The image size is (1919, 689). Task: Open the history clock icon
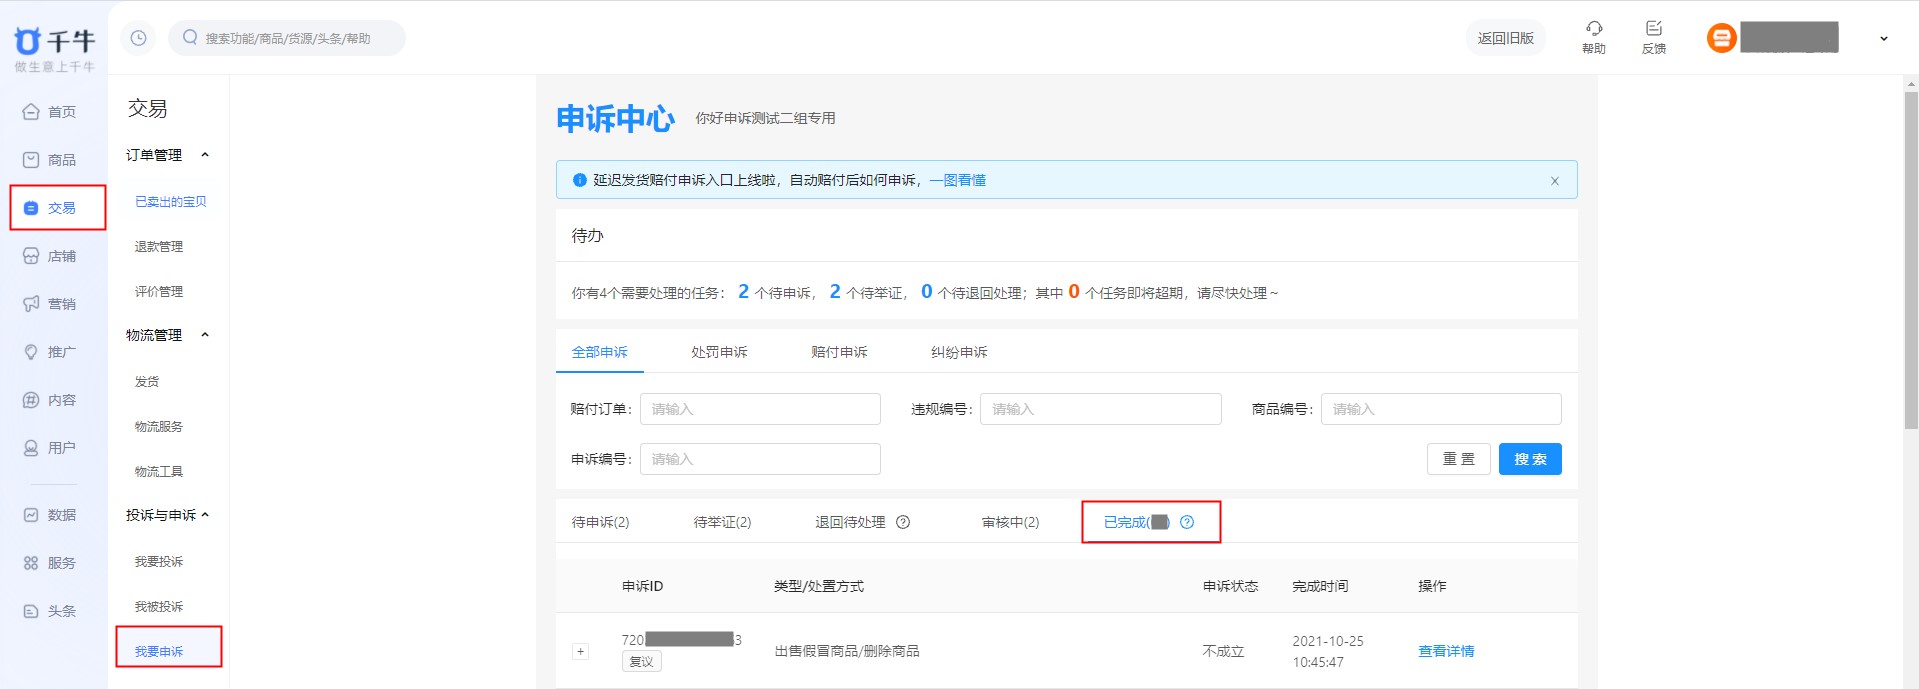138,38
